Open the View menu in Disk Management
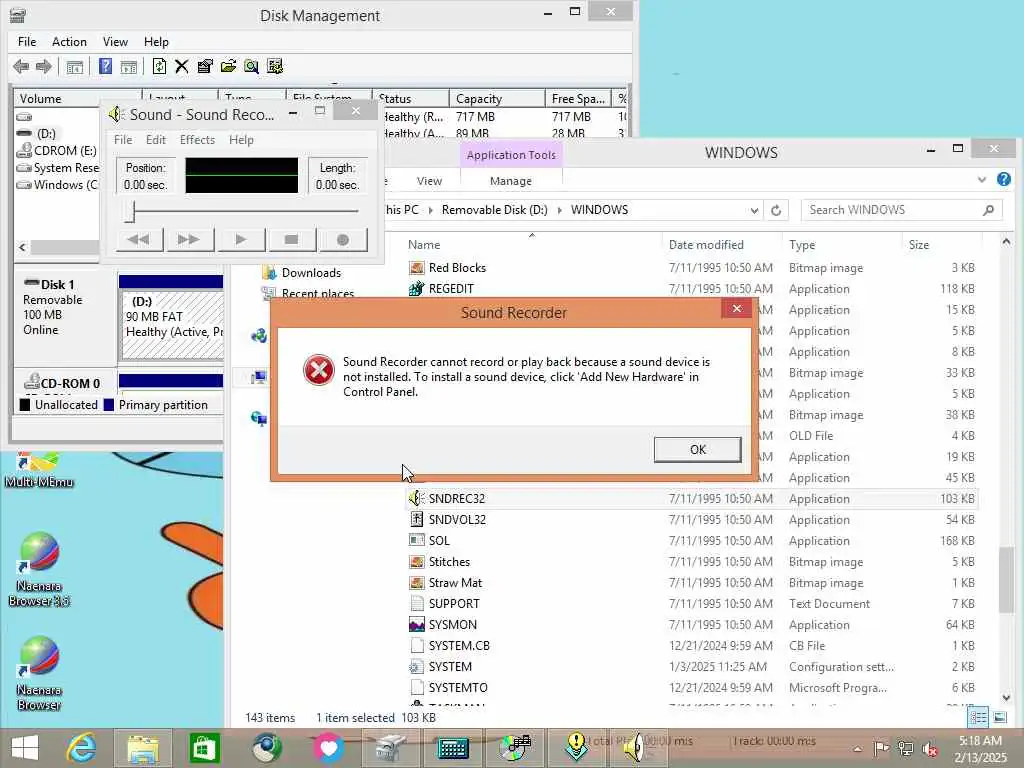Image resolution: width=1024 pixels, height=768 pixels. pos(115,42)
